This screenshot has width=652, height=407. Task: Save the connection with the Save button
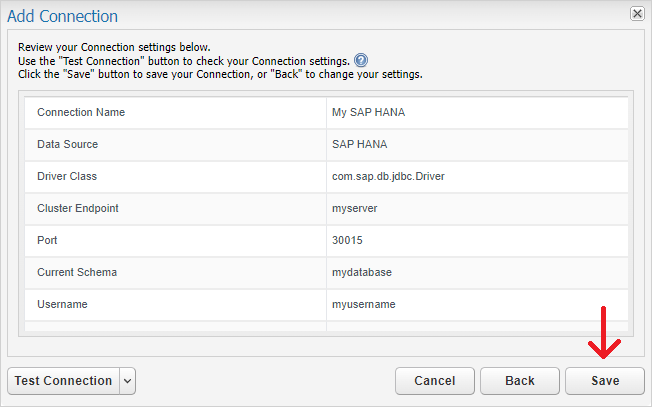coord(605,381)
